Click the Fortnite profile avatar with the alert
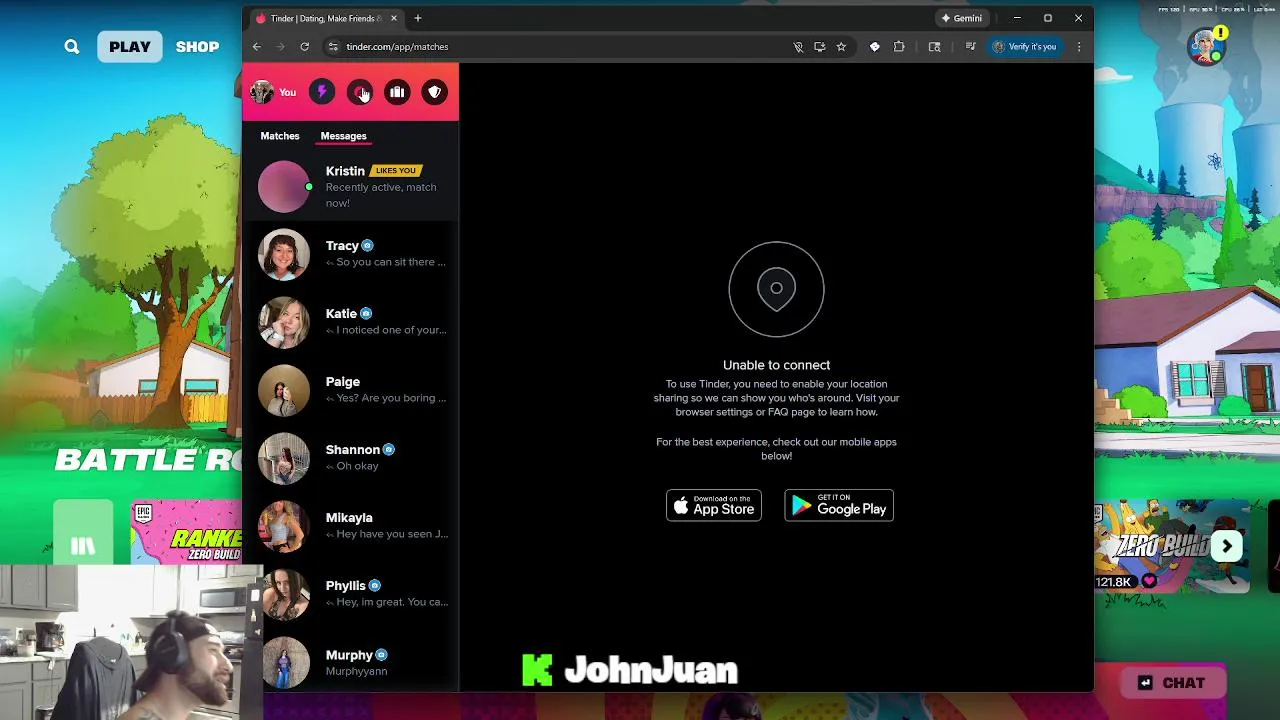1280x720 pixels. [1207, 46]
